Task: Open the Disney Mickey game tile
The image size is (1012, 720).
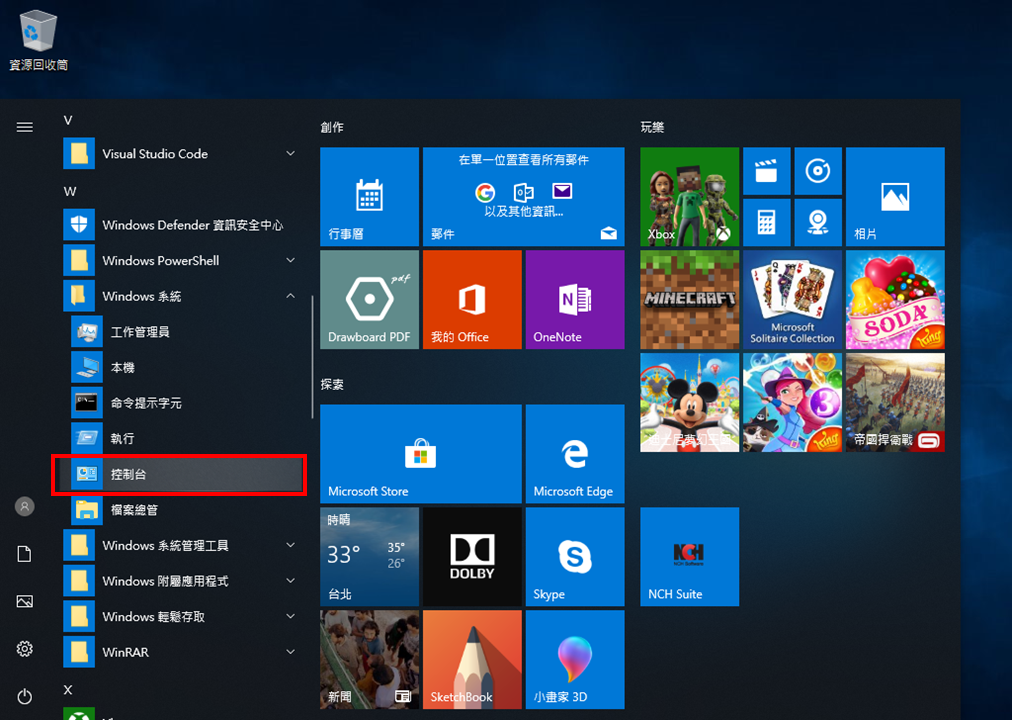Action: 689,402
